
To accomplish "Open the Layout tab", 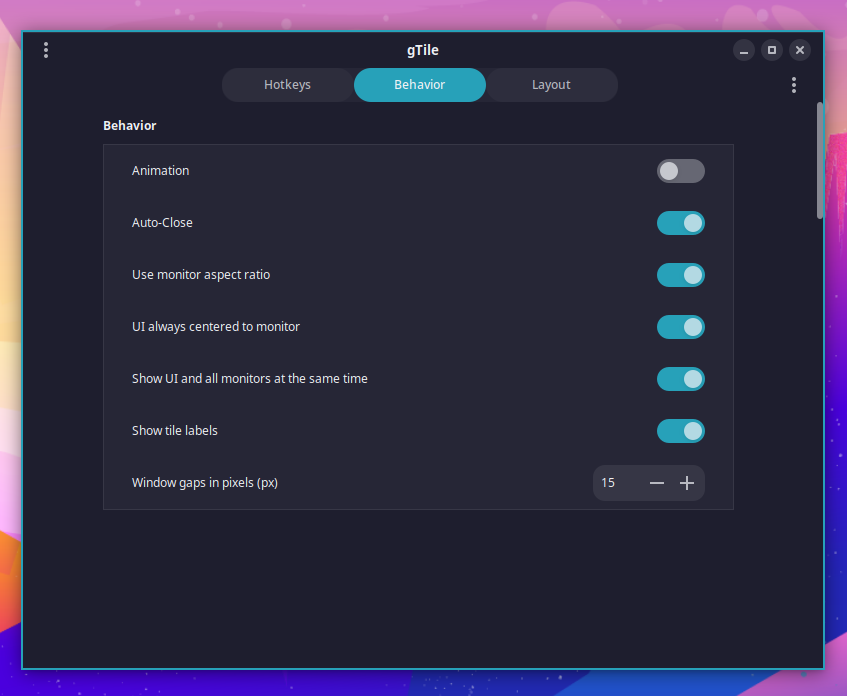I will point(552,85).
